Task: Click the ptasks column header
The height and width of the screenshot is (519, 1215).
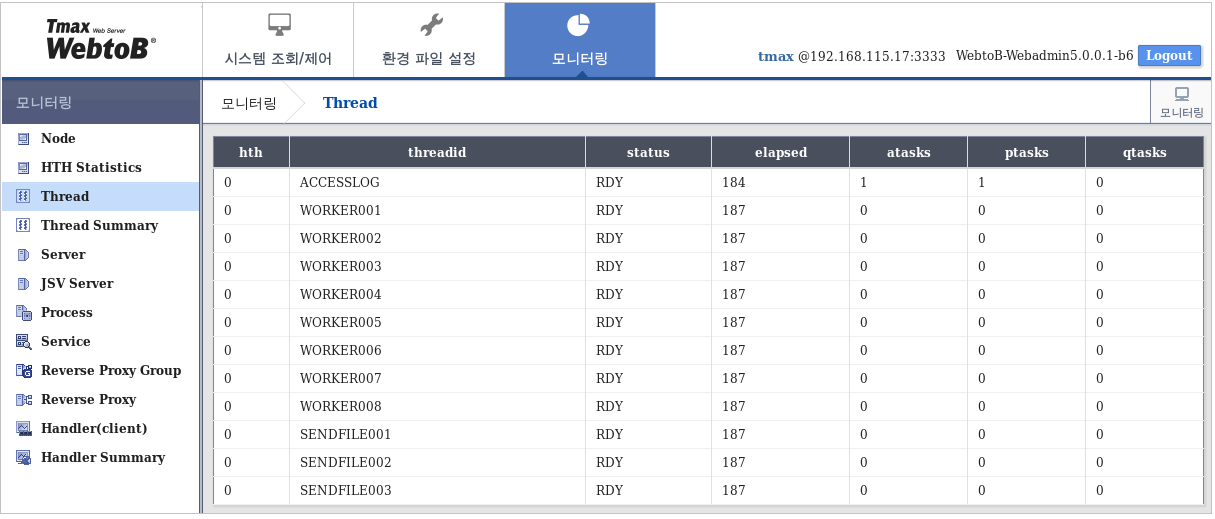Action: 1026,153
